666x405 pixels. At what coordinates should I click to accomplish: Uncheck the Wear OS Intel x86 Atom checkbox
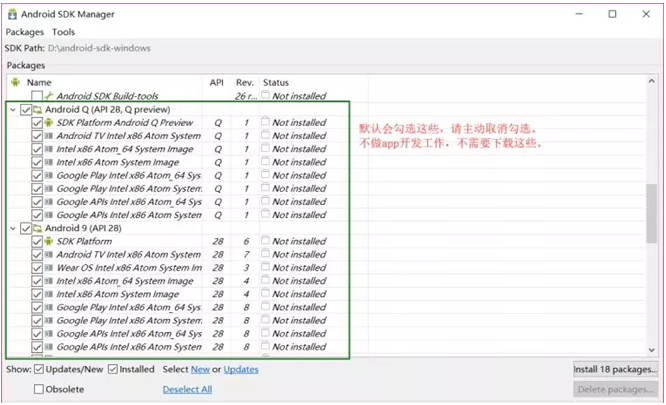click(x=37, y=268)
